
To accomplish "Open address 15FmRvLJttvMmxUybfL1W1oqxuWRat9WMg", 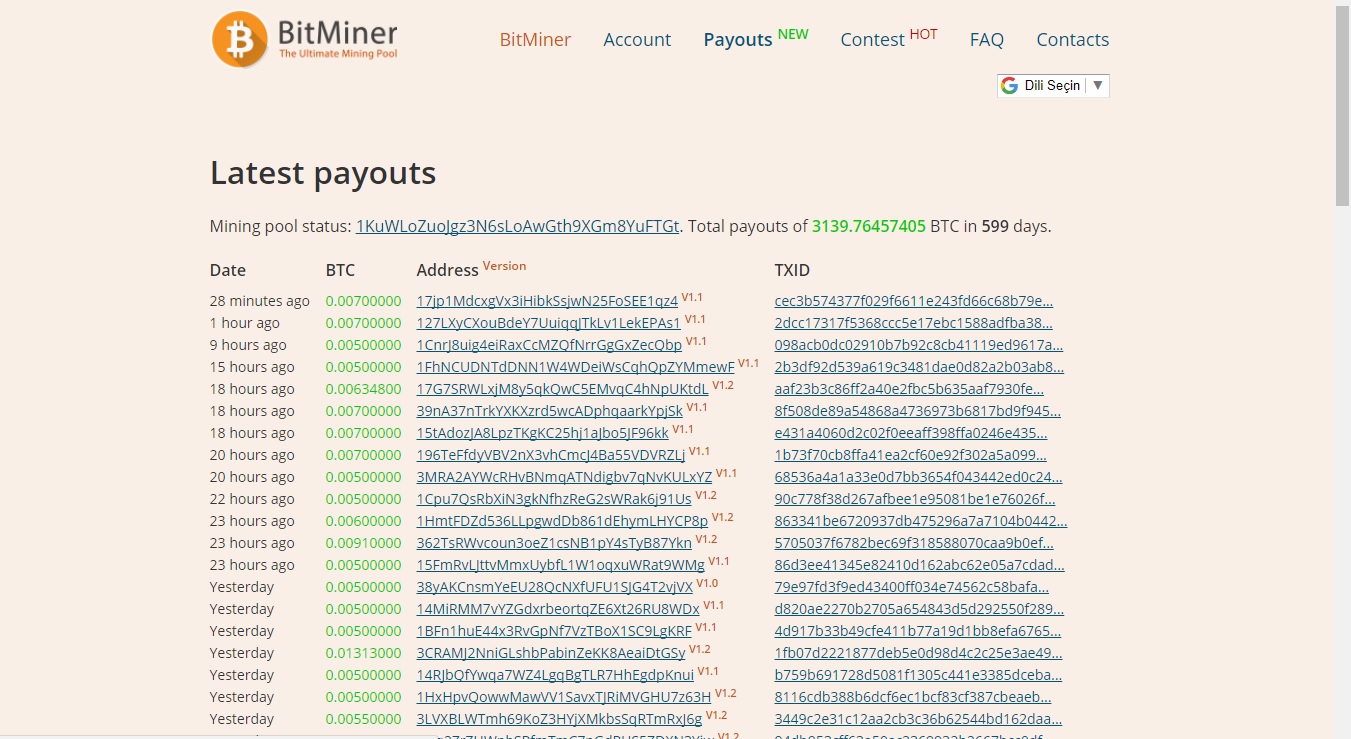I will coord(560,565).
